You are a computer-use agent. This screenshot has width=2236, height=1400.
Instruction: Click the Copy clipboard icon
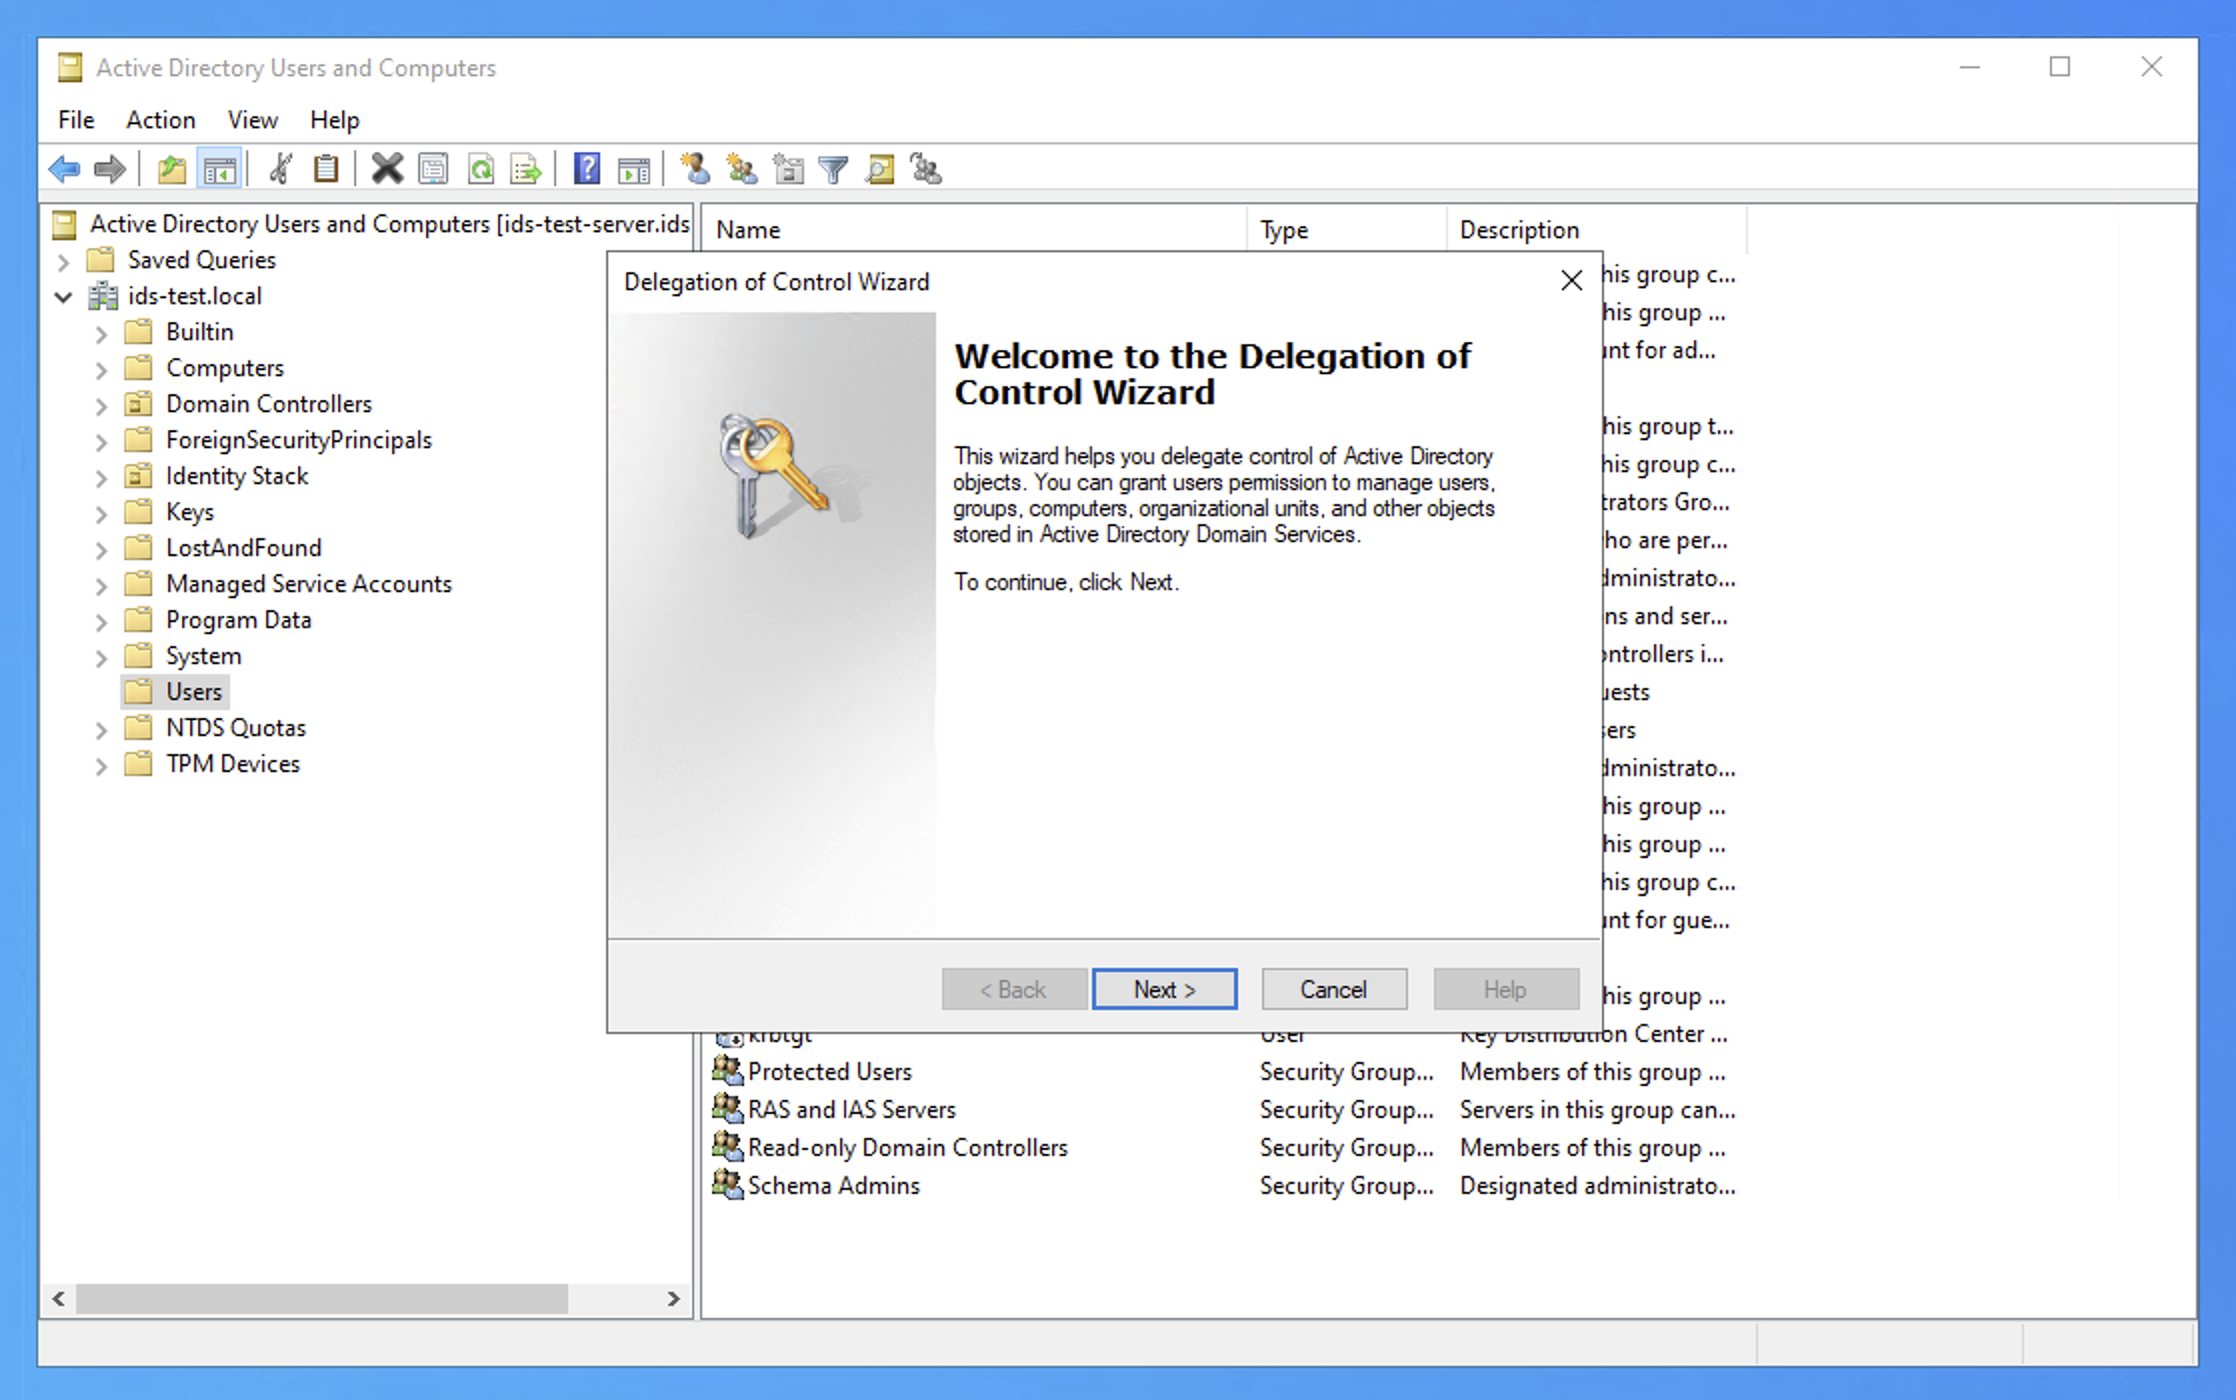coord(326,169)
